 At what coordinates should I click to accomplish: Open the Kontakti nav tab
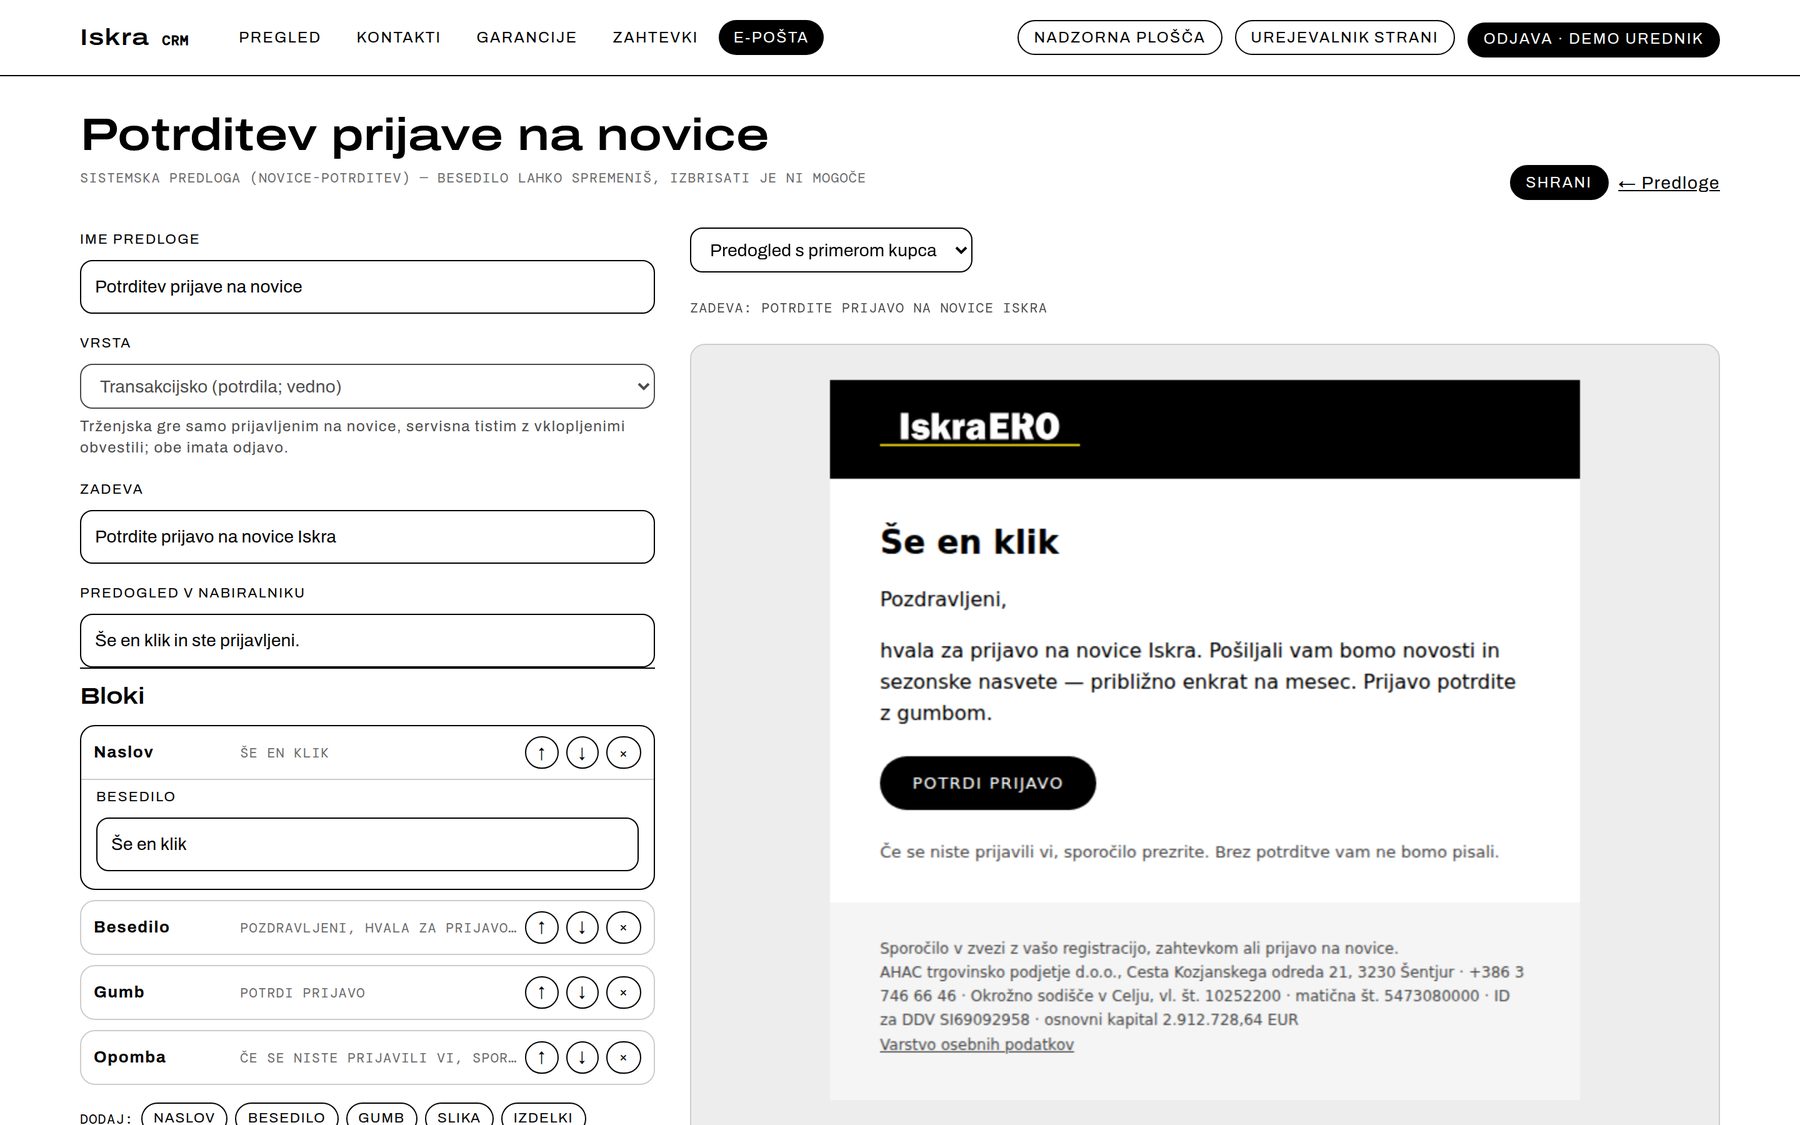tap(398, 37)
